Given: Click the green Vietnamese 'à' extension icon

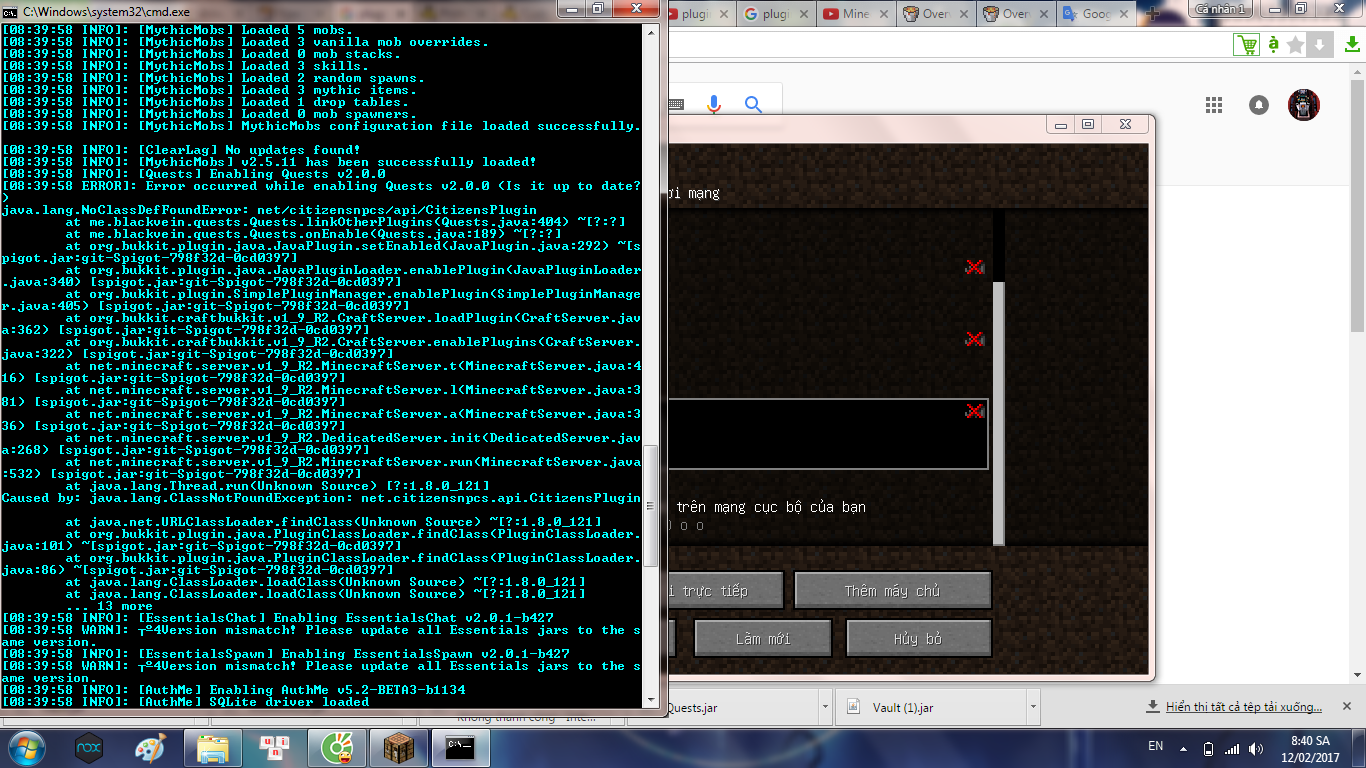Looking at the screenshot, I should [x=1273, y=45].
